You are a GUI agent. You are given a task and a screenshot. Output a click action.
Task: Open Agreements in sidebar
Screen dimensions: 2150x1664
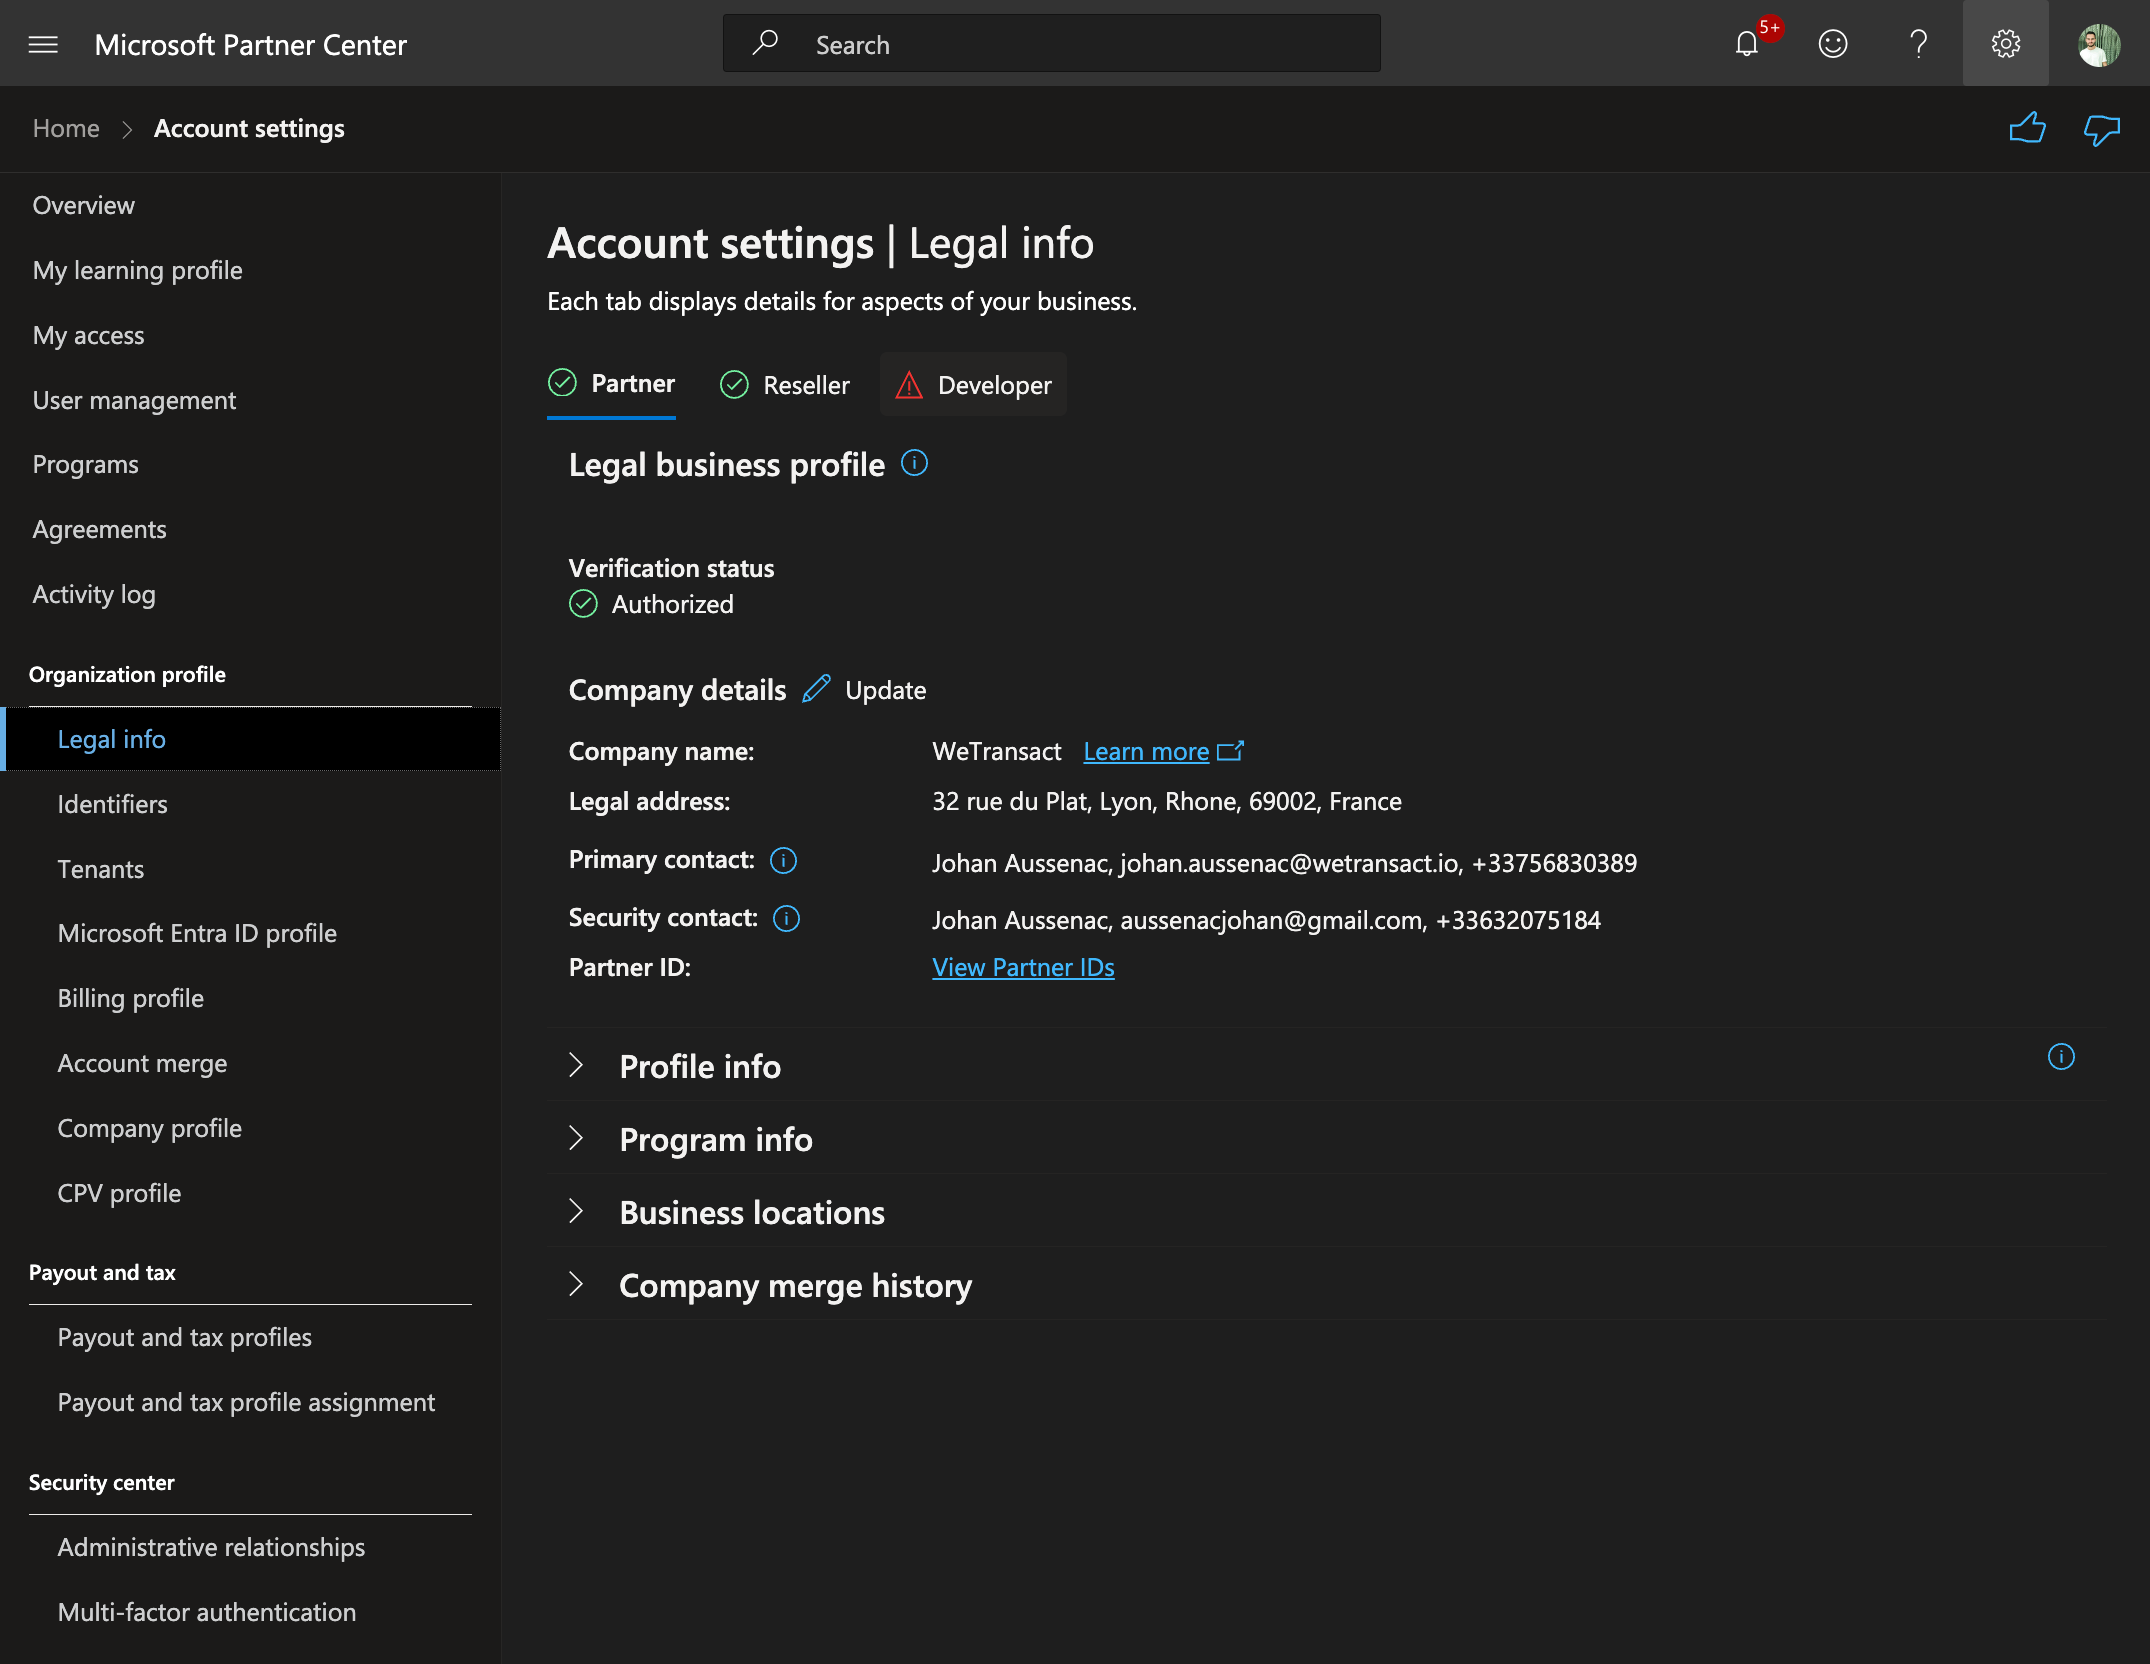[x=100, y=529]
